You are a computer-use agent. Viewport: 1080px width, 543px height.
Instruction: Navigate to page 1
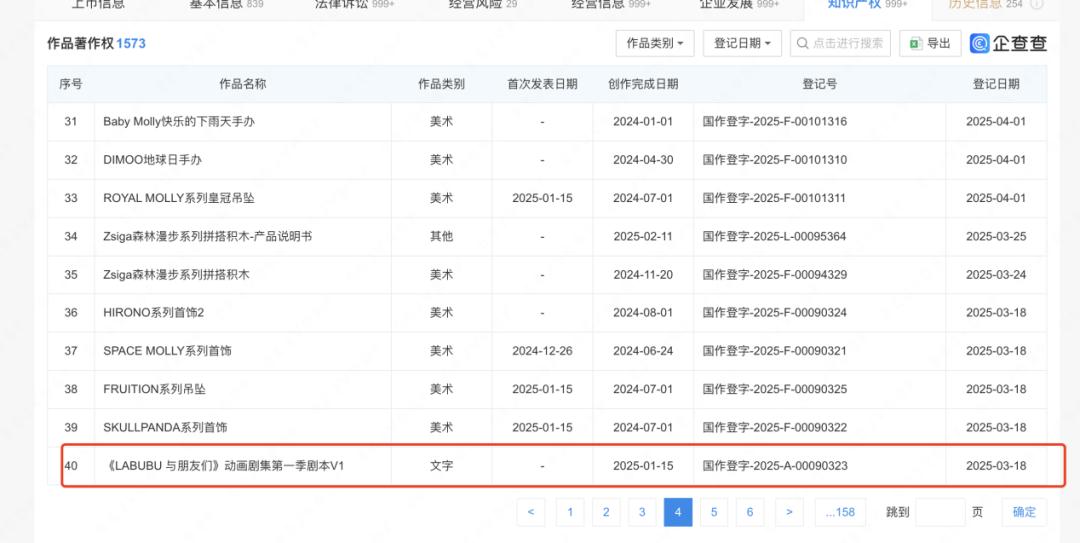[569, 512]
